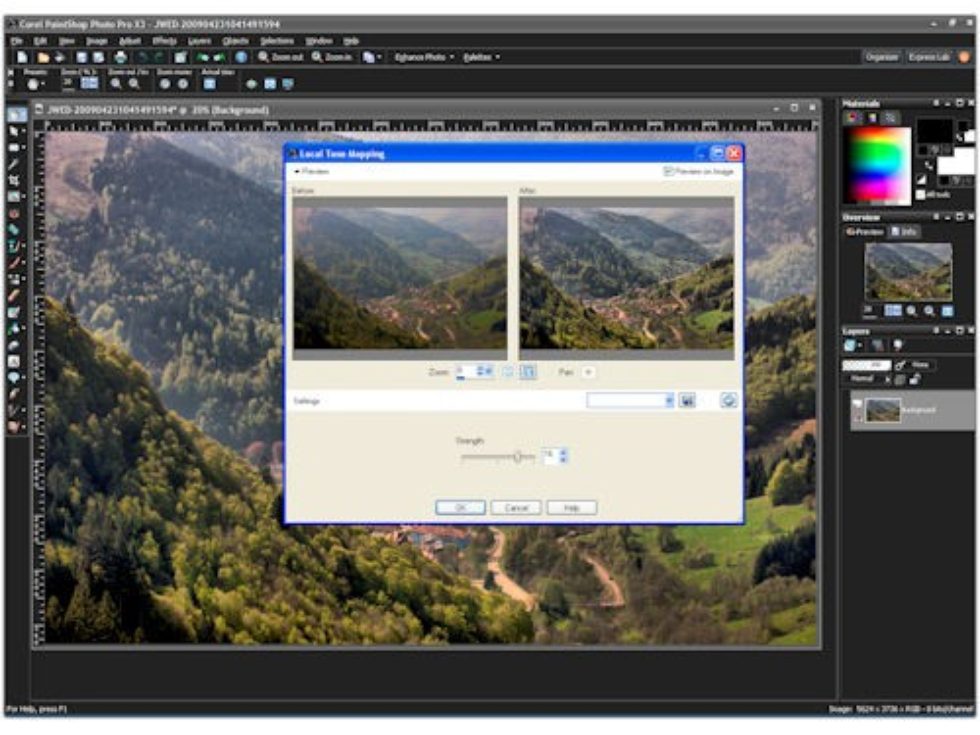This screenshot has width=980, height=735.
Task: Open the Settings presets dropdown in the dialog
Action: tap(671, 401)
